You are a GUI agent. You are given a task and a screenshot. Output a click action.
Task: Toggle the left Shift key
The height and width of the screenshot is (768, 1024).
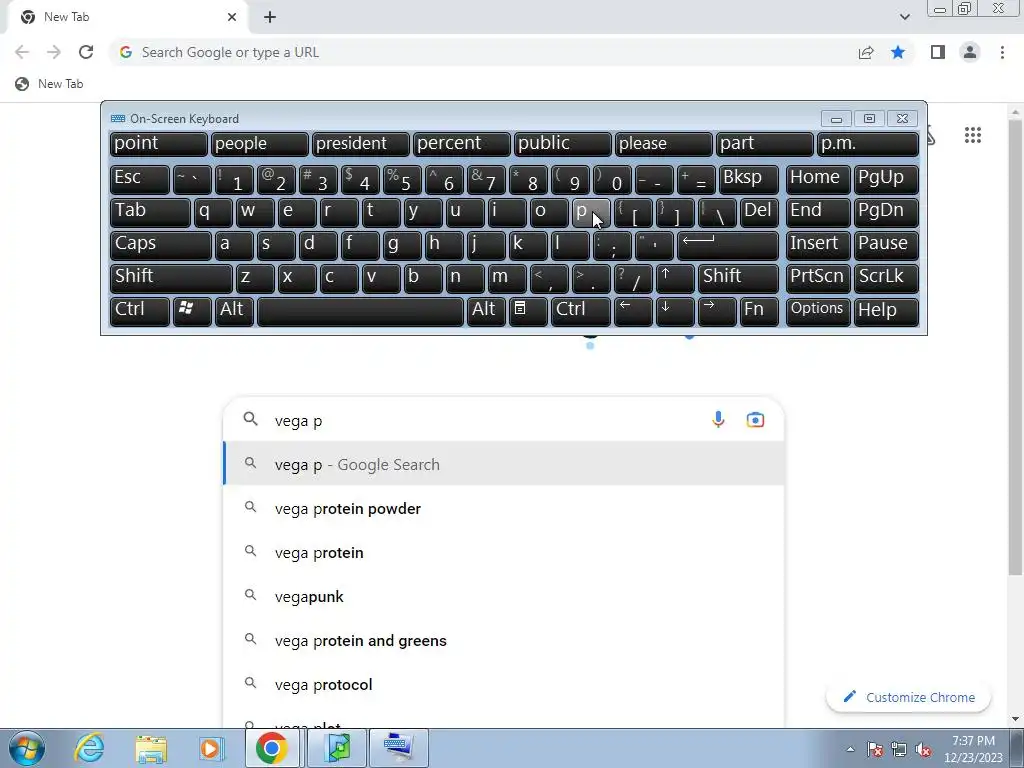pos(171,278)
